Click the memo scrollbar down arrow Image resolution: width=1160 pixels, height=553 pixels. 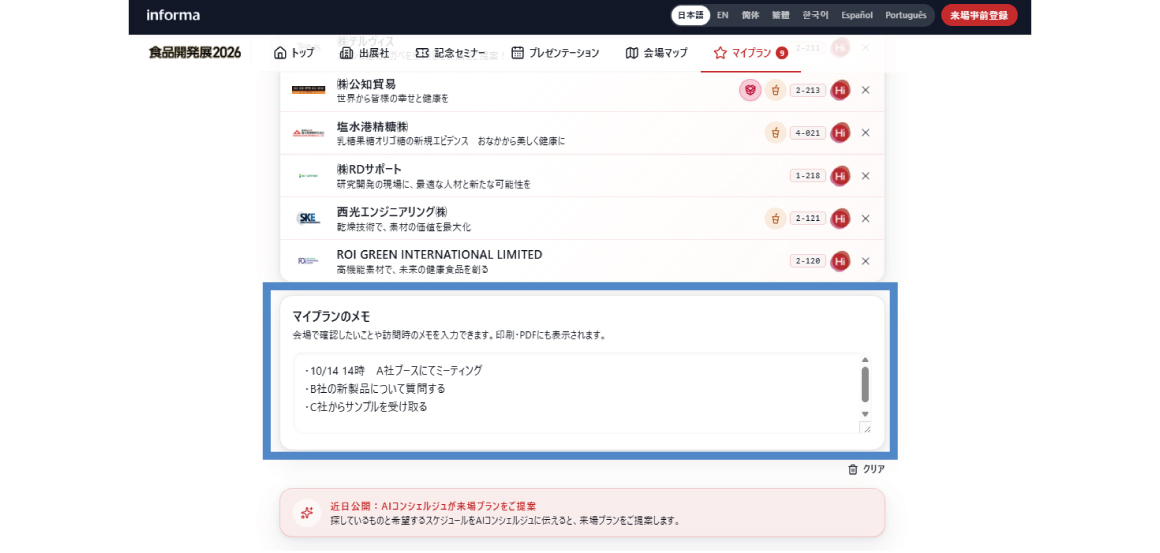(866, 414)
